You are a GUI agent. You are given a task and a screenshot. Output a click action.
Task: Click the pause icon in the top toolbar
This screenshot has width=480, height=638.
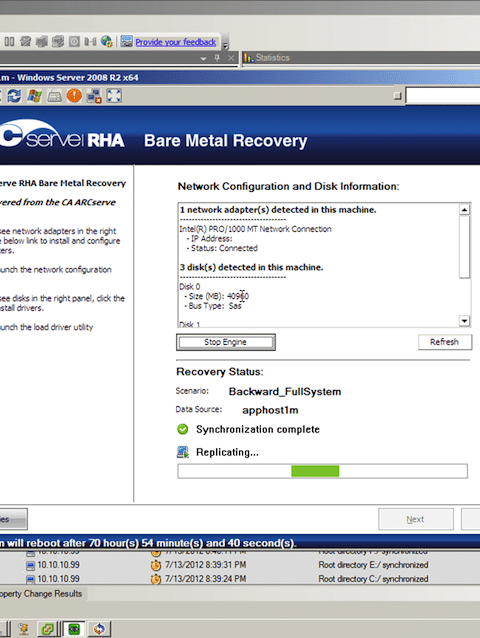coord(9,42)
